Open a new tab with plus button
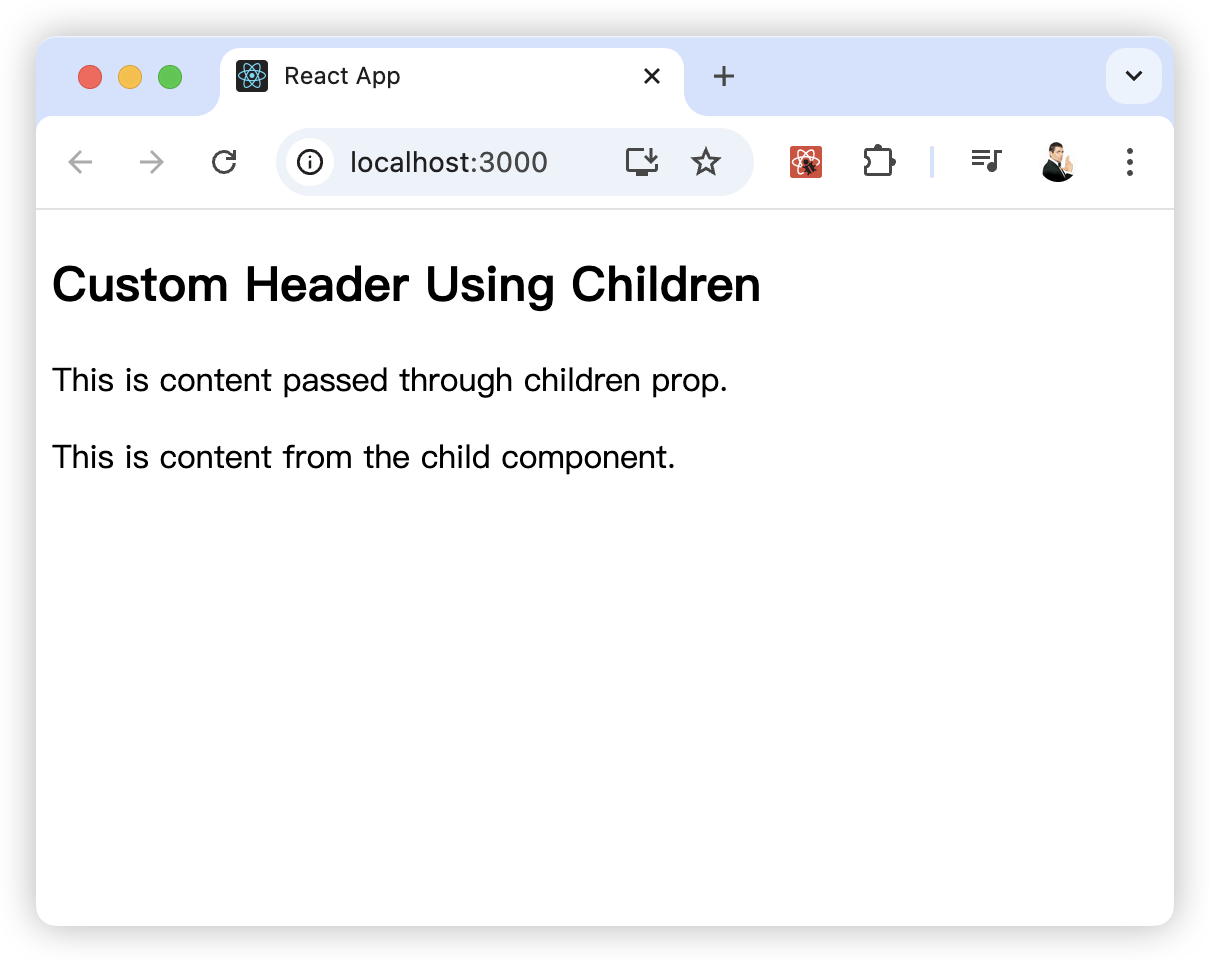 pyautogui.click(x=724, y=76)
